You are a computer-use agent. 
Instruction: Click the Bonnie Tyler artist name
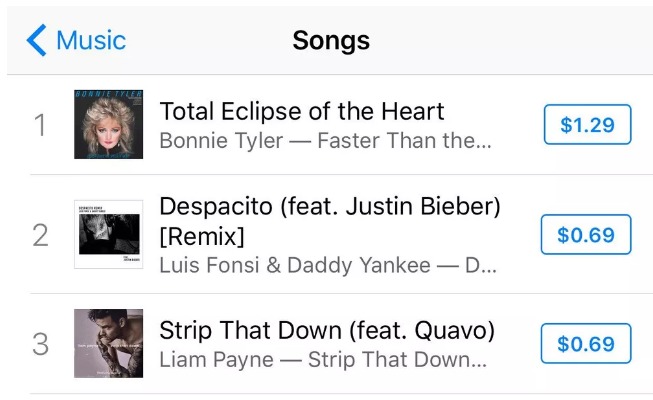click(220, 140)
